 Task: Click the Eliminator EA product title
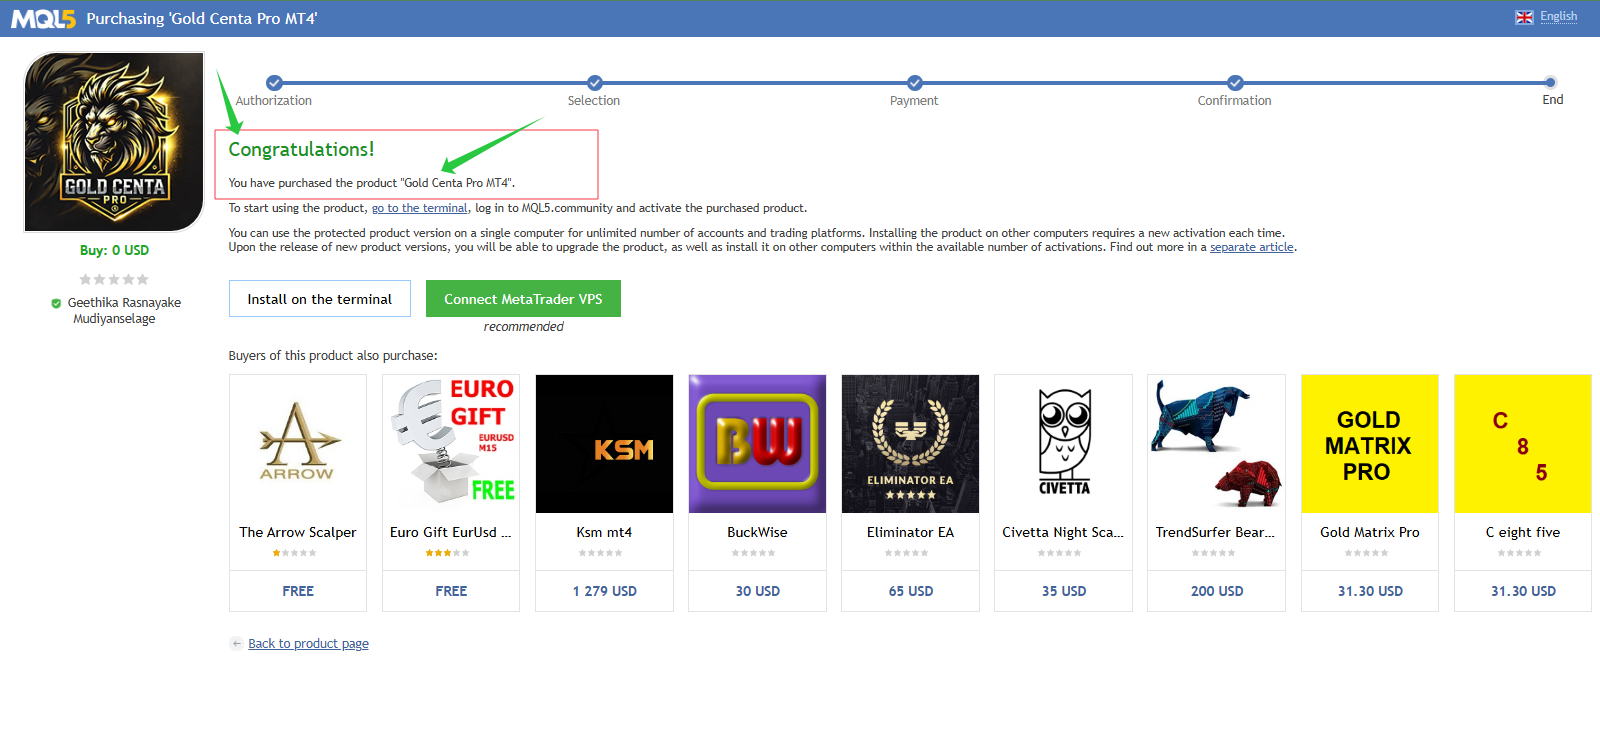pos(910,532)
